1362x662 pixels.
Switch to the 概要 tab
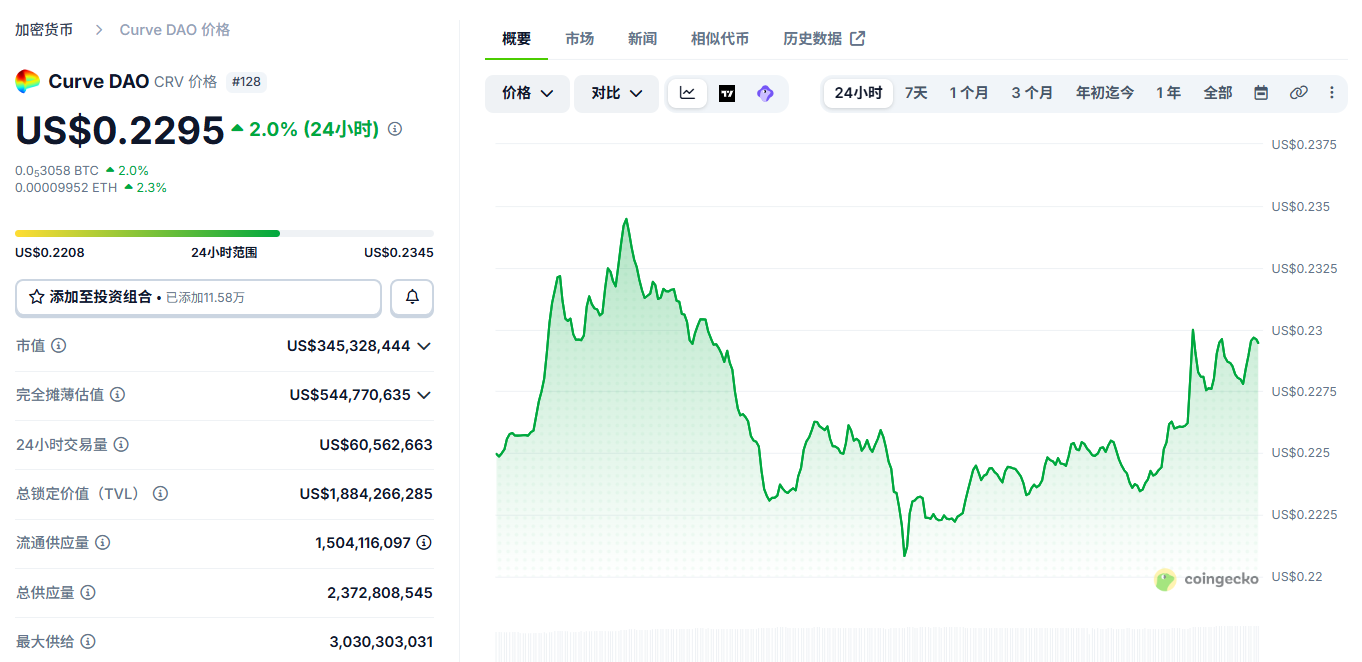(517, 38)
